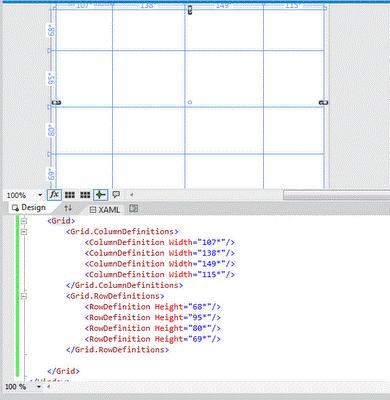Toggle the green snap-to-snaplines button
Image resolution: width=390 pixels, height=400 pixels.
pyautogui.click(x=100, y=195)
